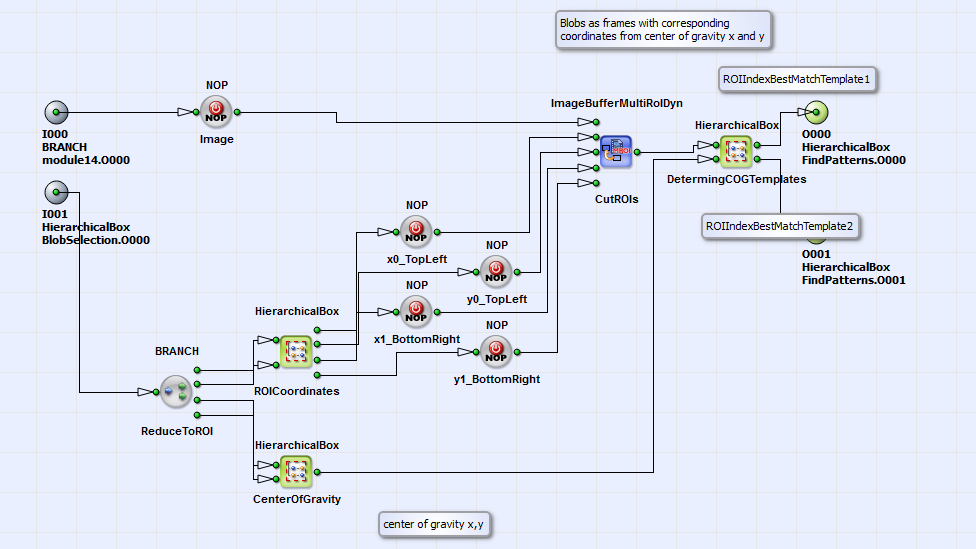Click the y0_TopLeft name label
The height and width of the screenshot is (549, 976).
497,299
